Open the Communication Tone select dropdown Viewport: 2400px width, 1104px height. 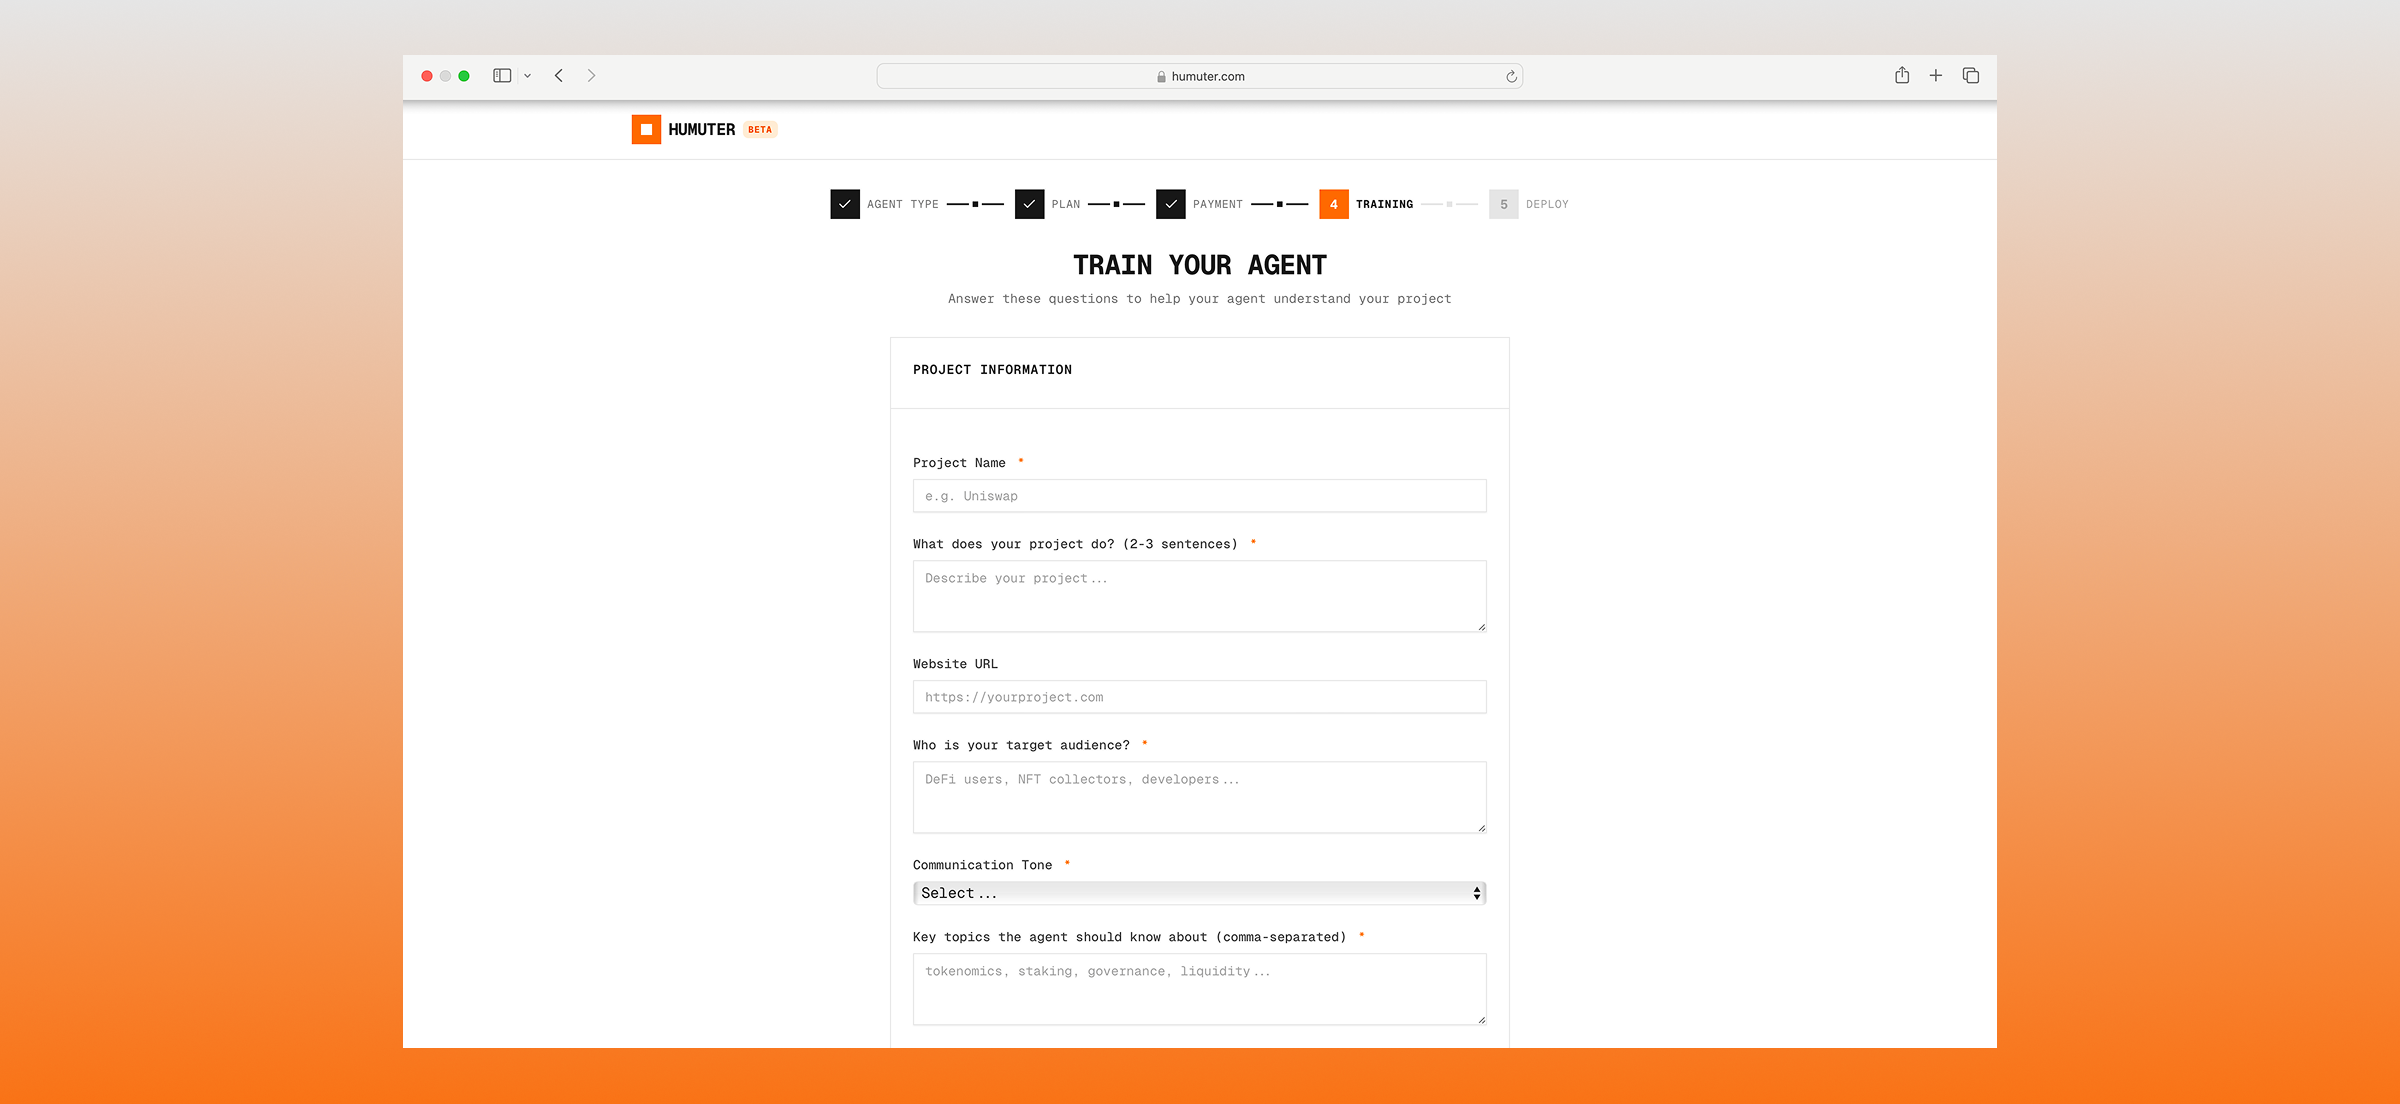(x=1199, y=893)
